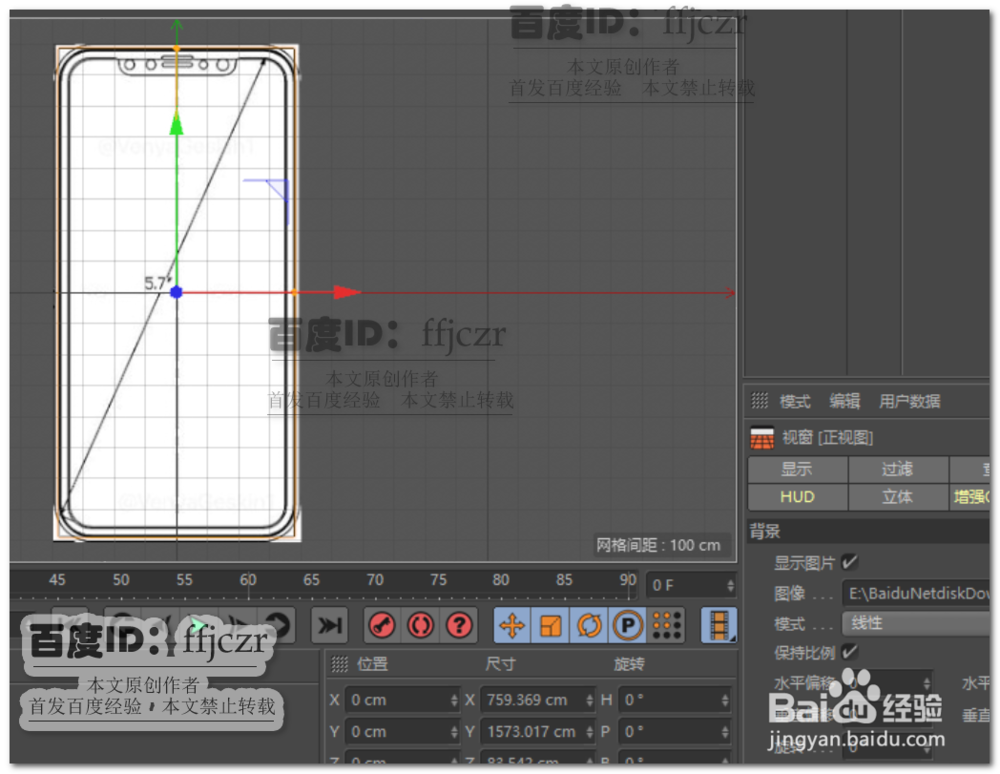The height and width of the screenshot is (774, 1000).
Task: Click the blue Z axis center dot
Action: (177, 292)
